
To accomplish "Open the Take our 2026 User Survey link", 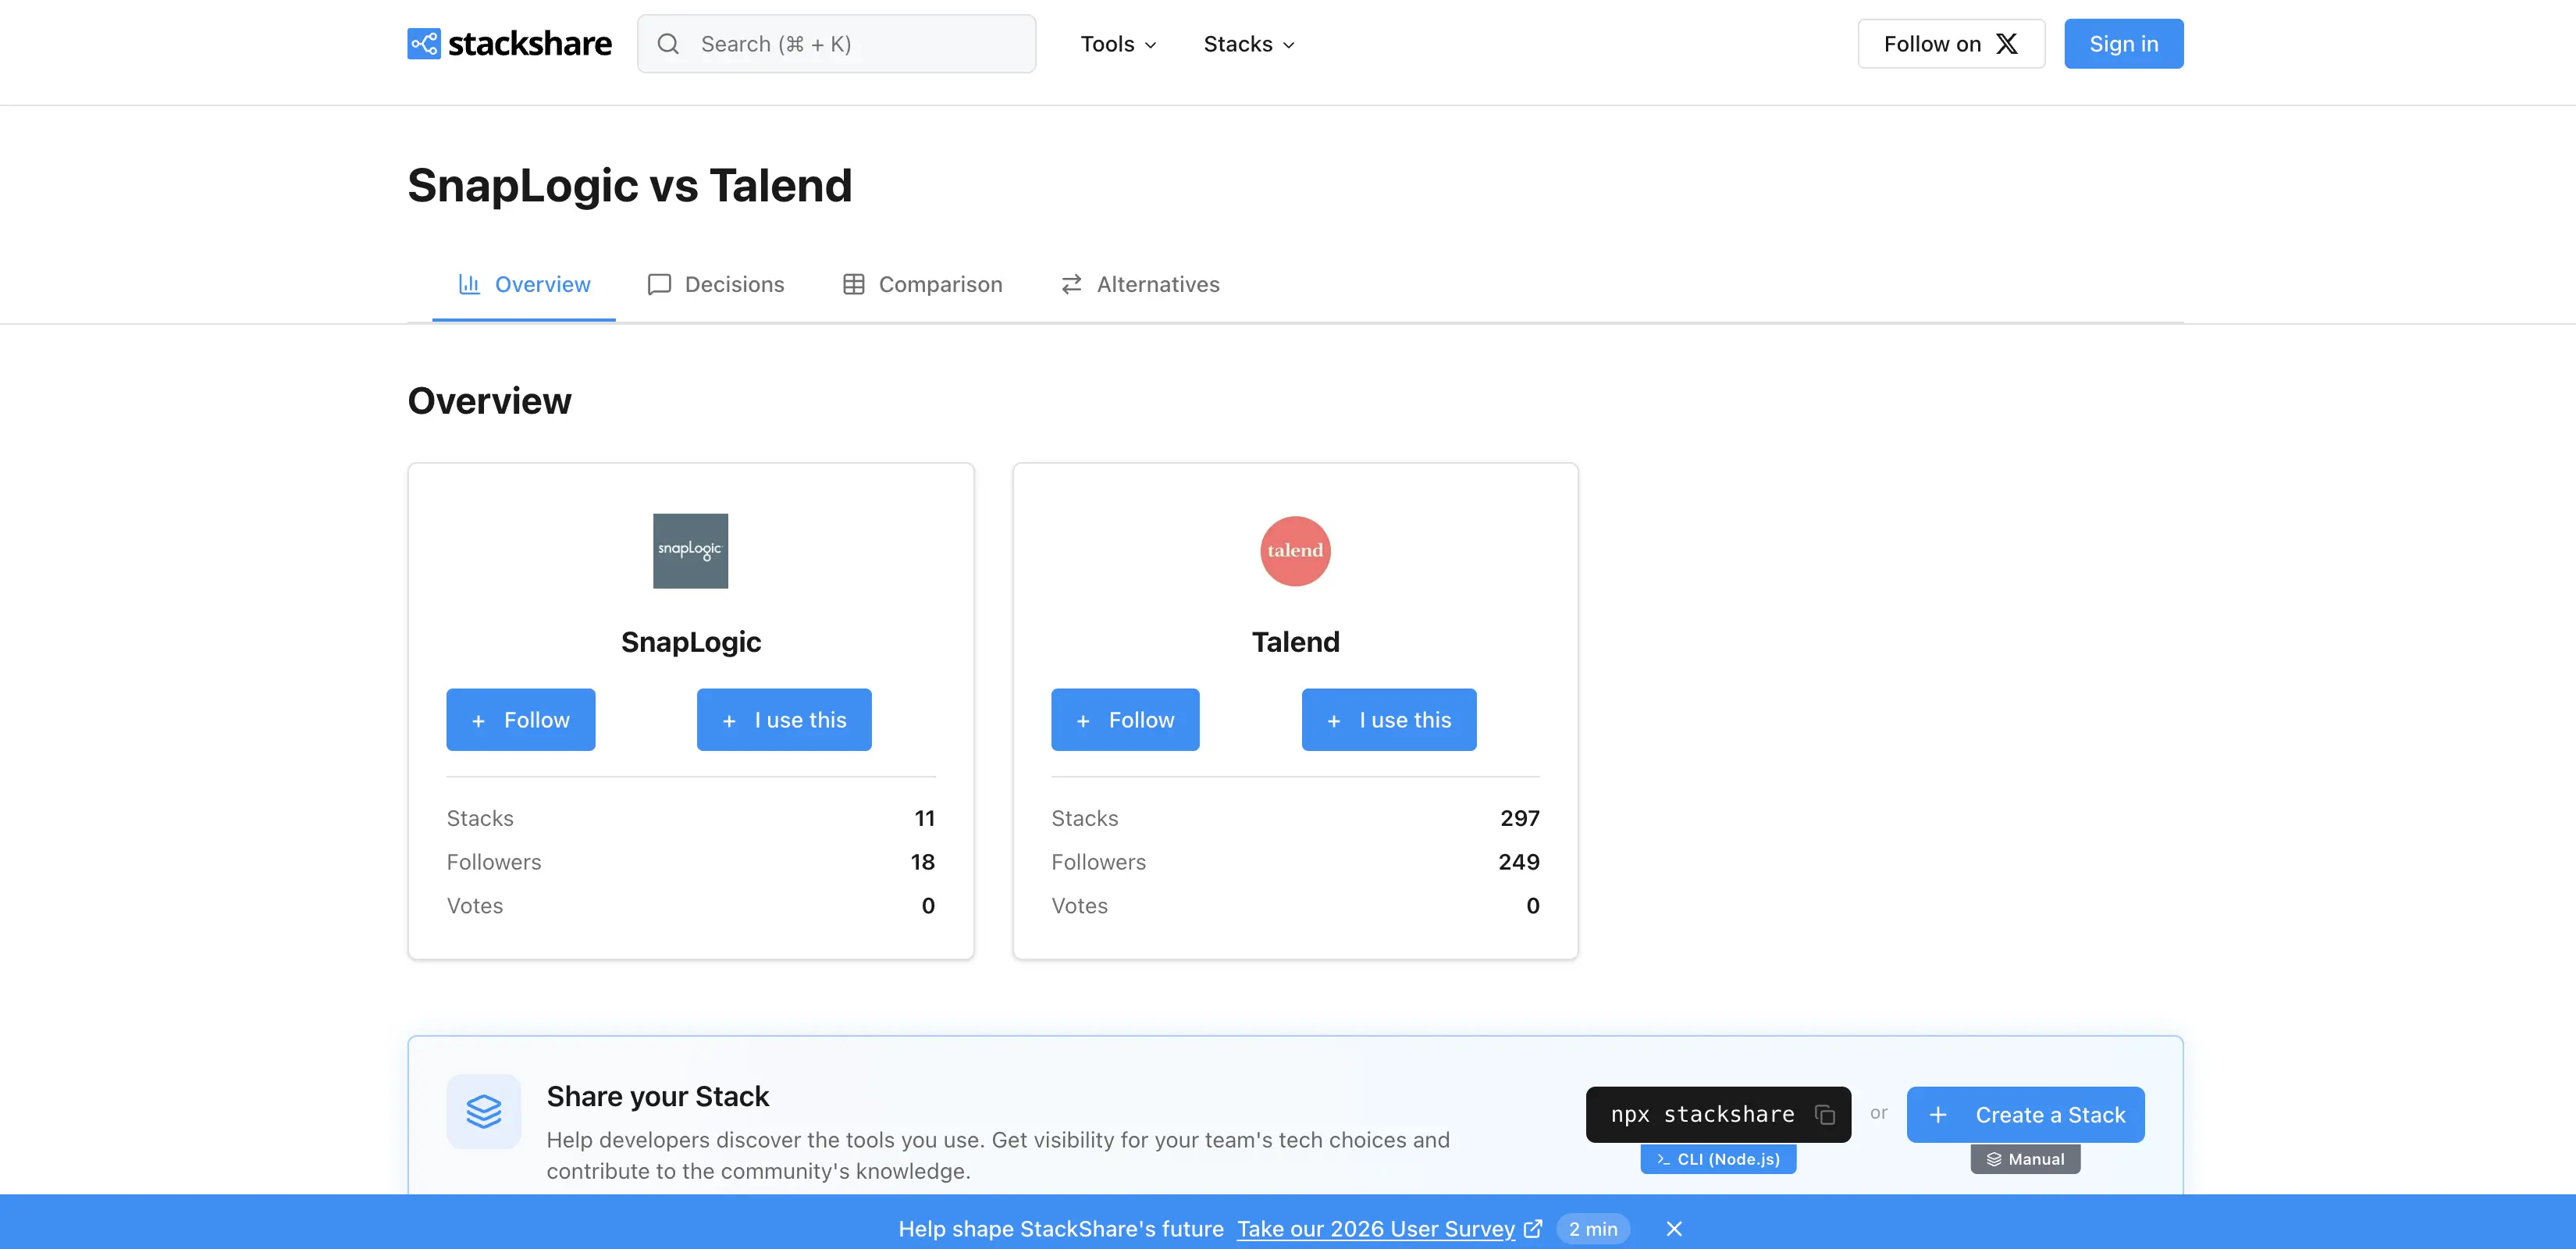I will pyautogui.click(x=1376, y=1229).
